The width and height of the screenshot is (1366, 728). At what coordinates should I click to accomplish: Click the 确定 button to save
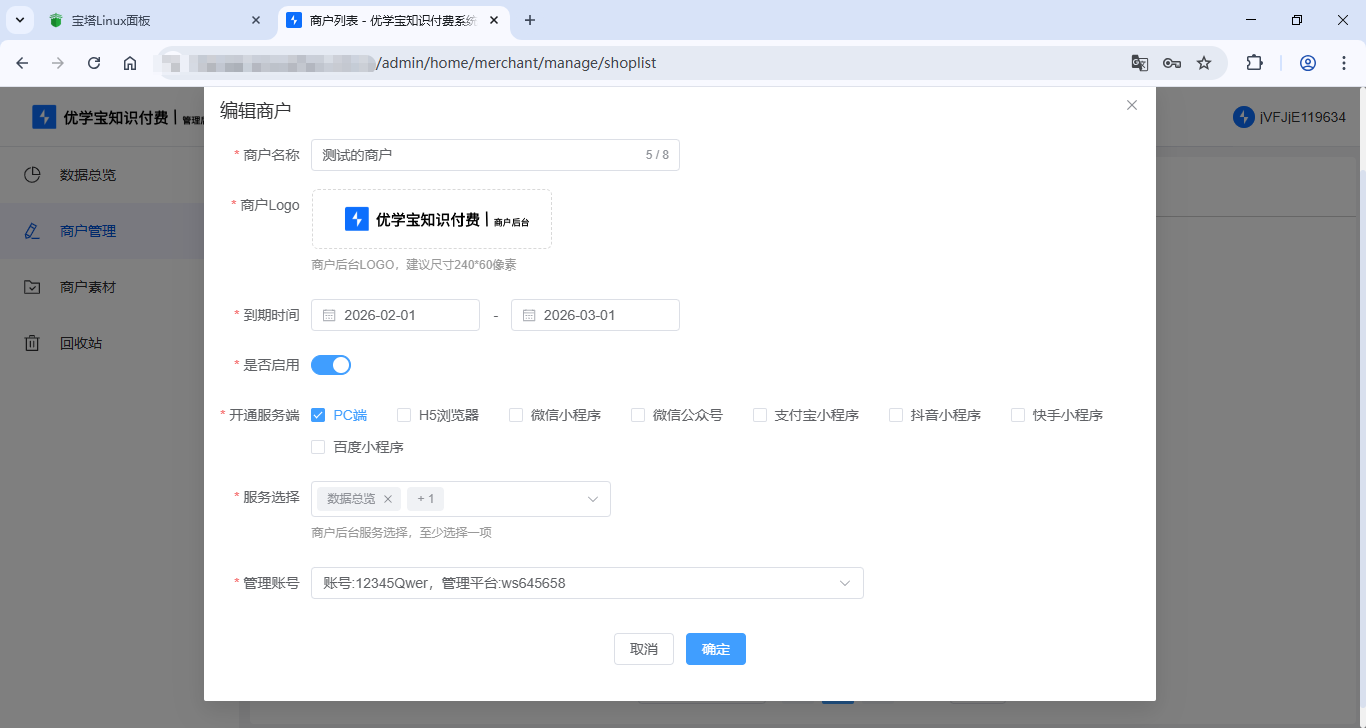pos(715,648)
